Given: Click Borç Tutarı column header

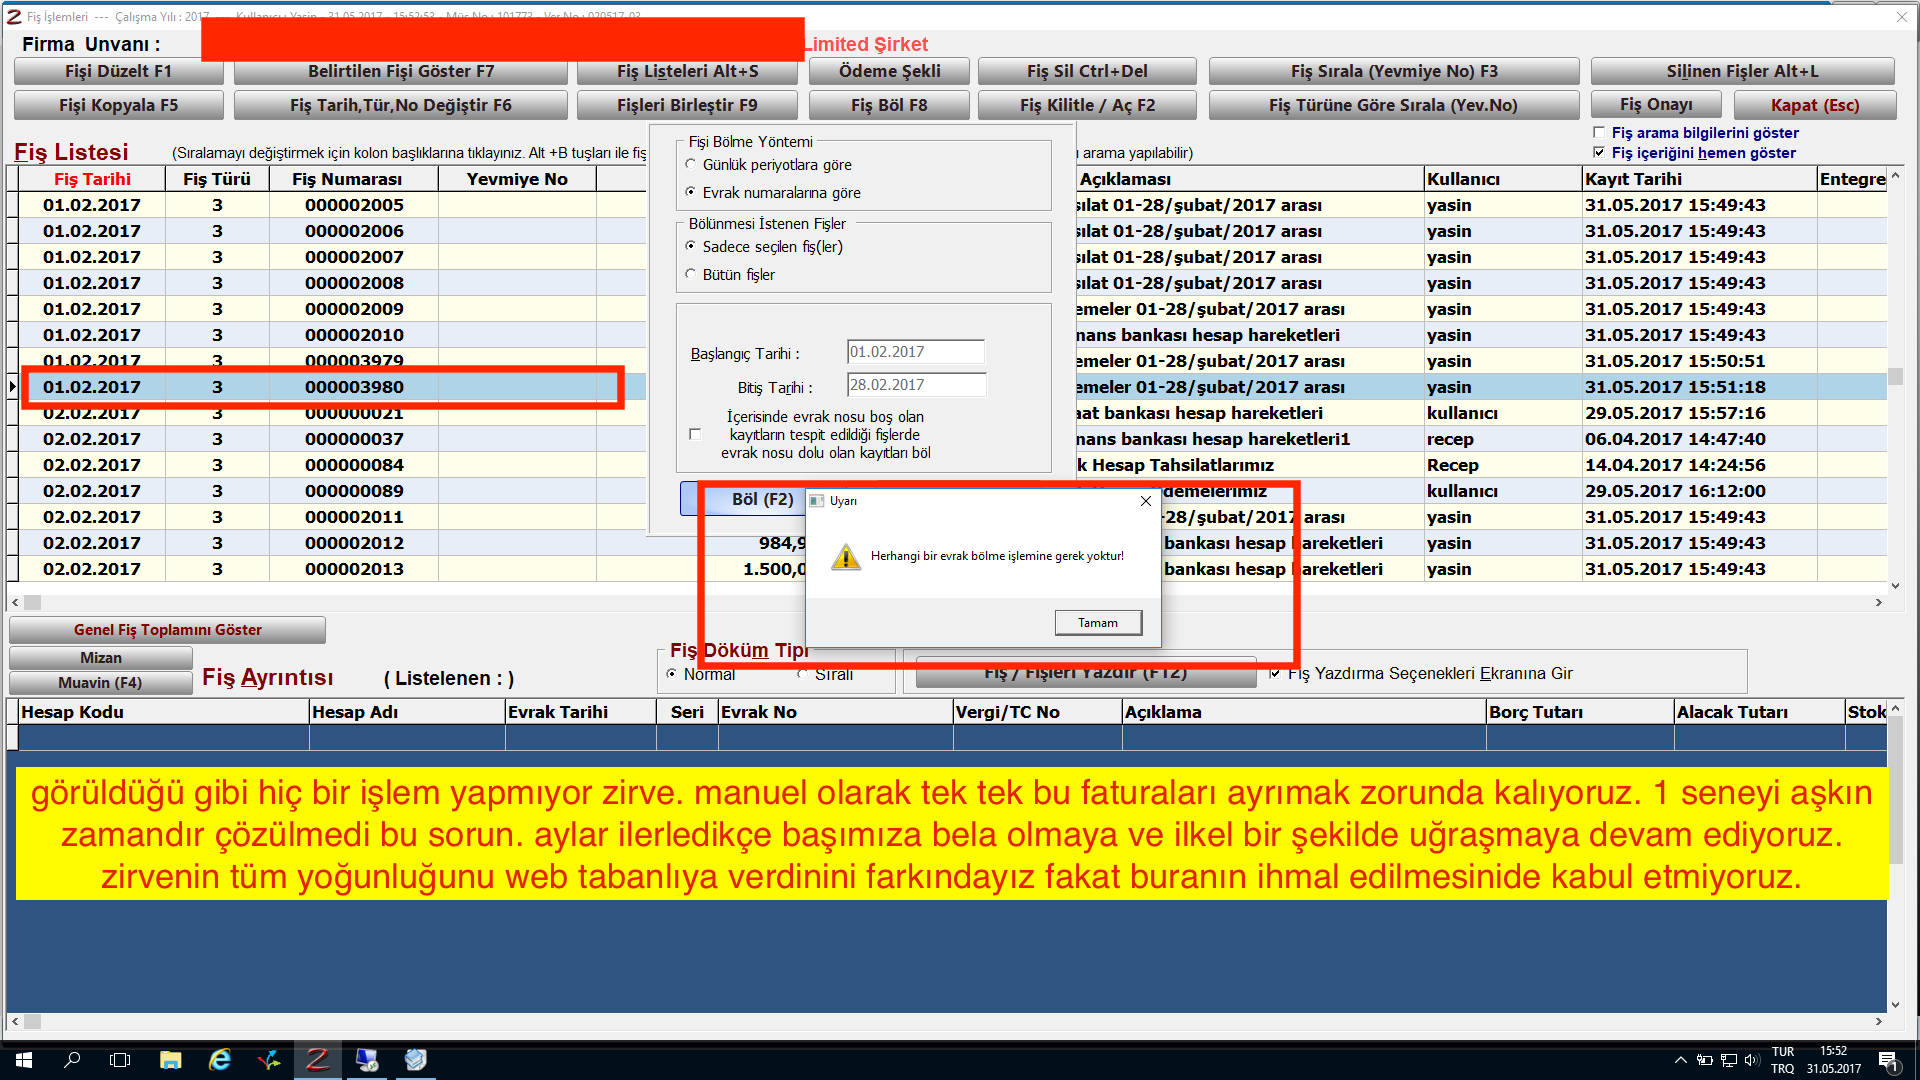Looking at the screenshot, I should coord(1580,712).
